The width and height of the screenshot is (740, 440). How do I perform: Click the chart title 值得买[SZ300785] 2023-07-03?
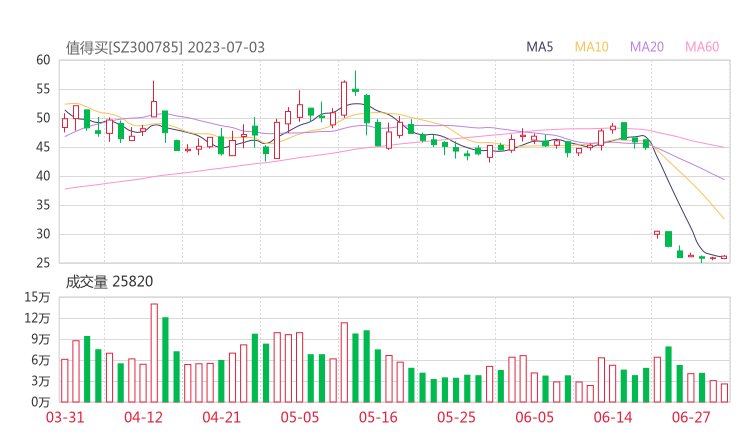pyautogui.click(x=165, y=48)
